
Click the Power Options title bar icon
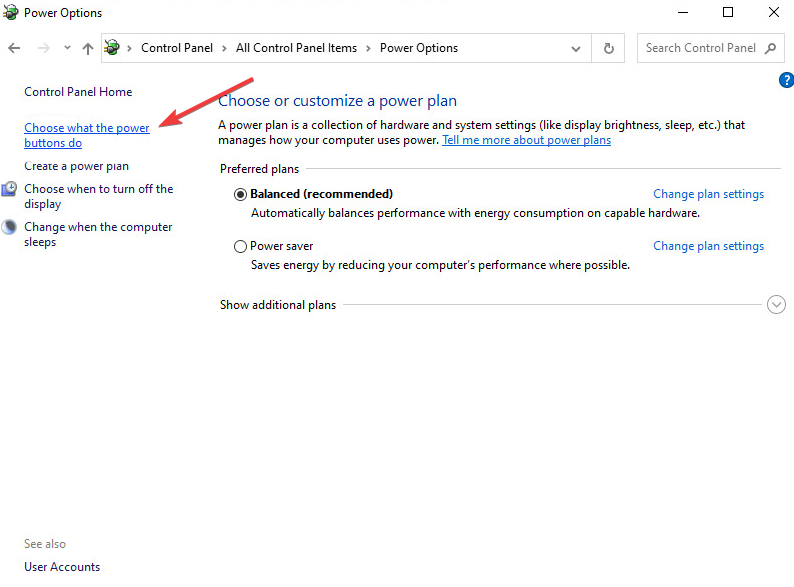pos(10,12)
